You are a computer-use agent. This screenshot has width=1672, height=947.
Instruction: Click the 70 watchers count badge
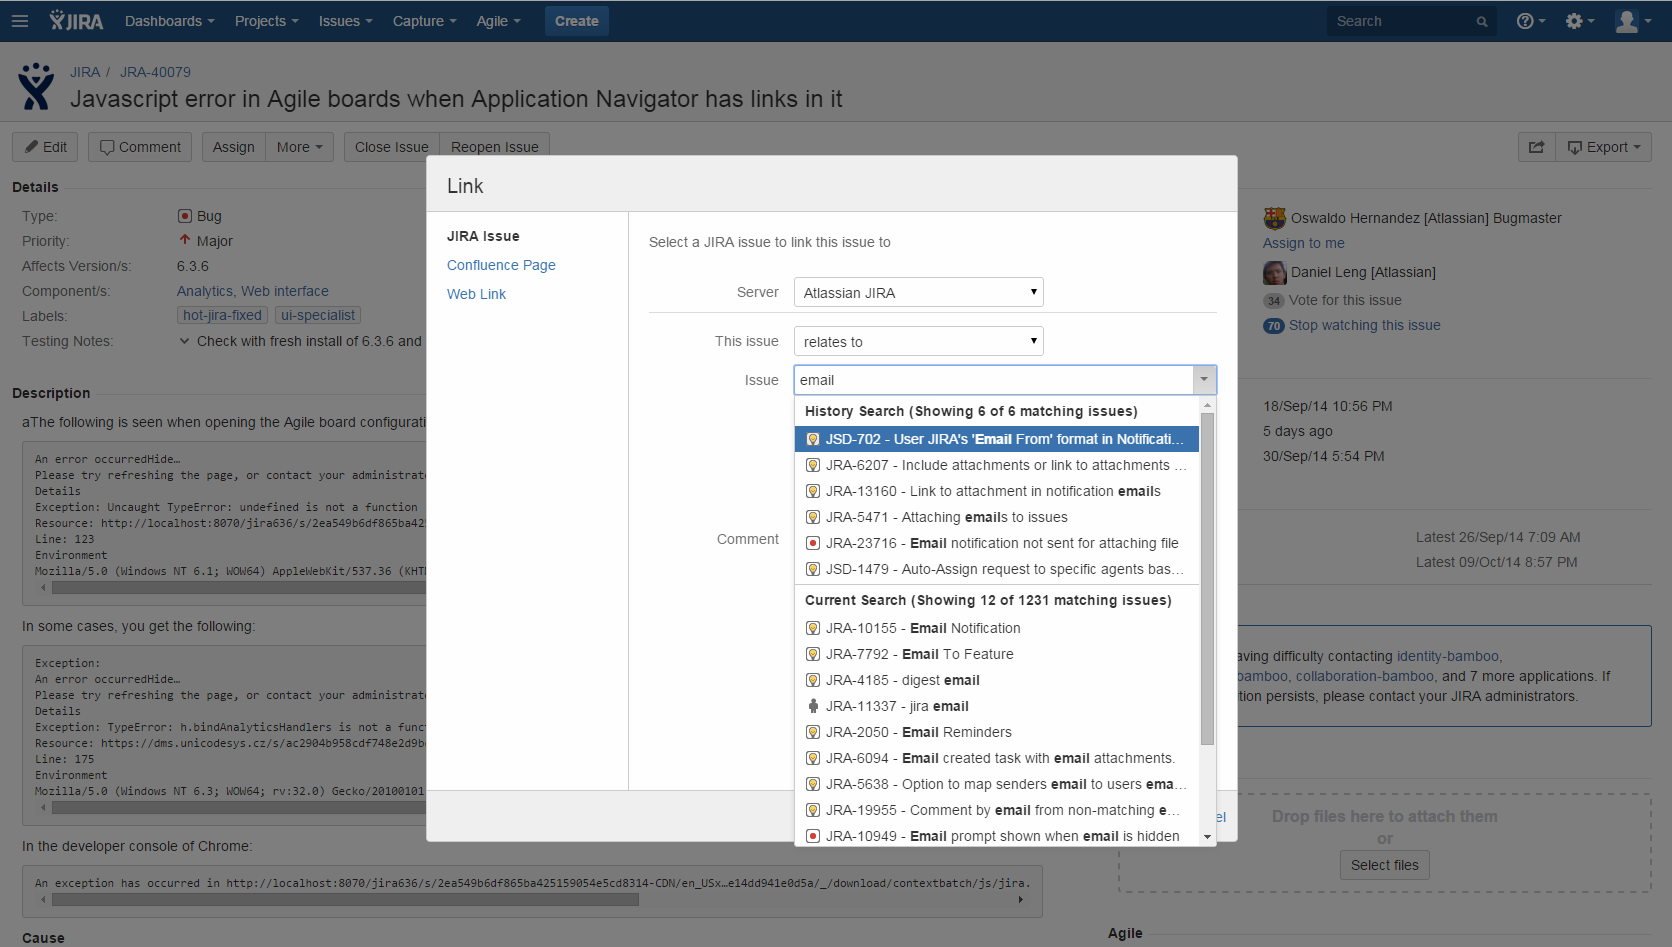(1274, 326)
